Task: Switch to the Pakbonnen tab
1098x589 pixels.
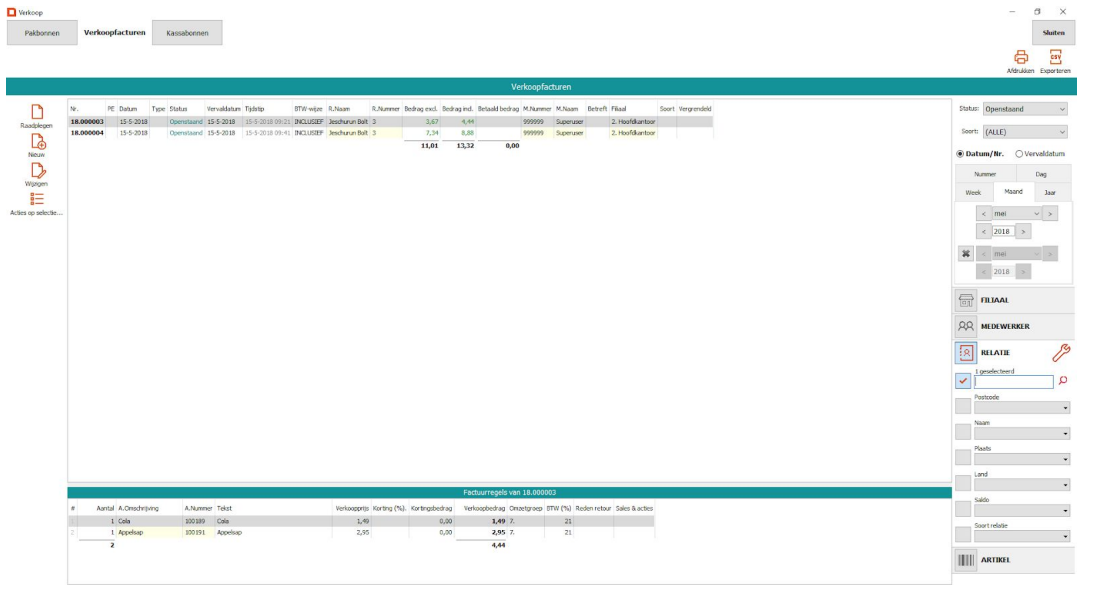Action: pos(42,33)
